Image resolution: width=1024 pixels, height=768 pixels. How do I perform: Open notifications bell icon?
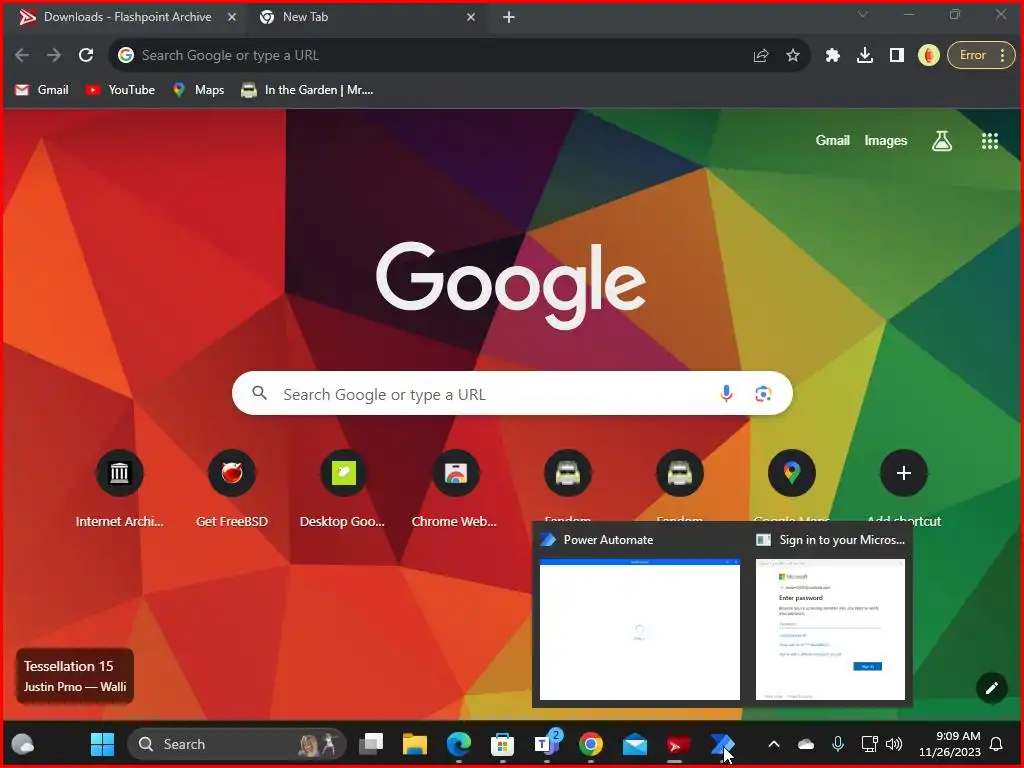point(997,744)
